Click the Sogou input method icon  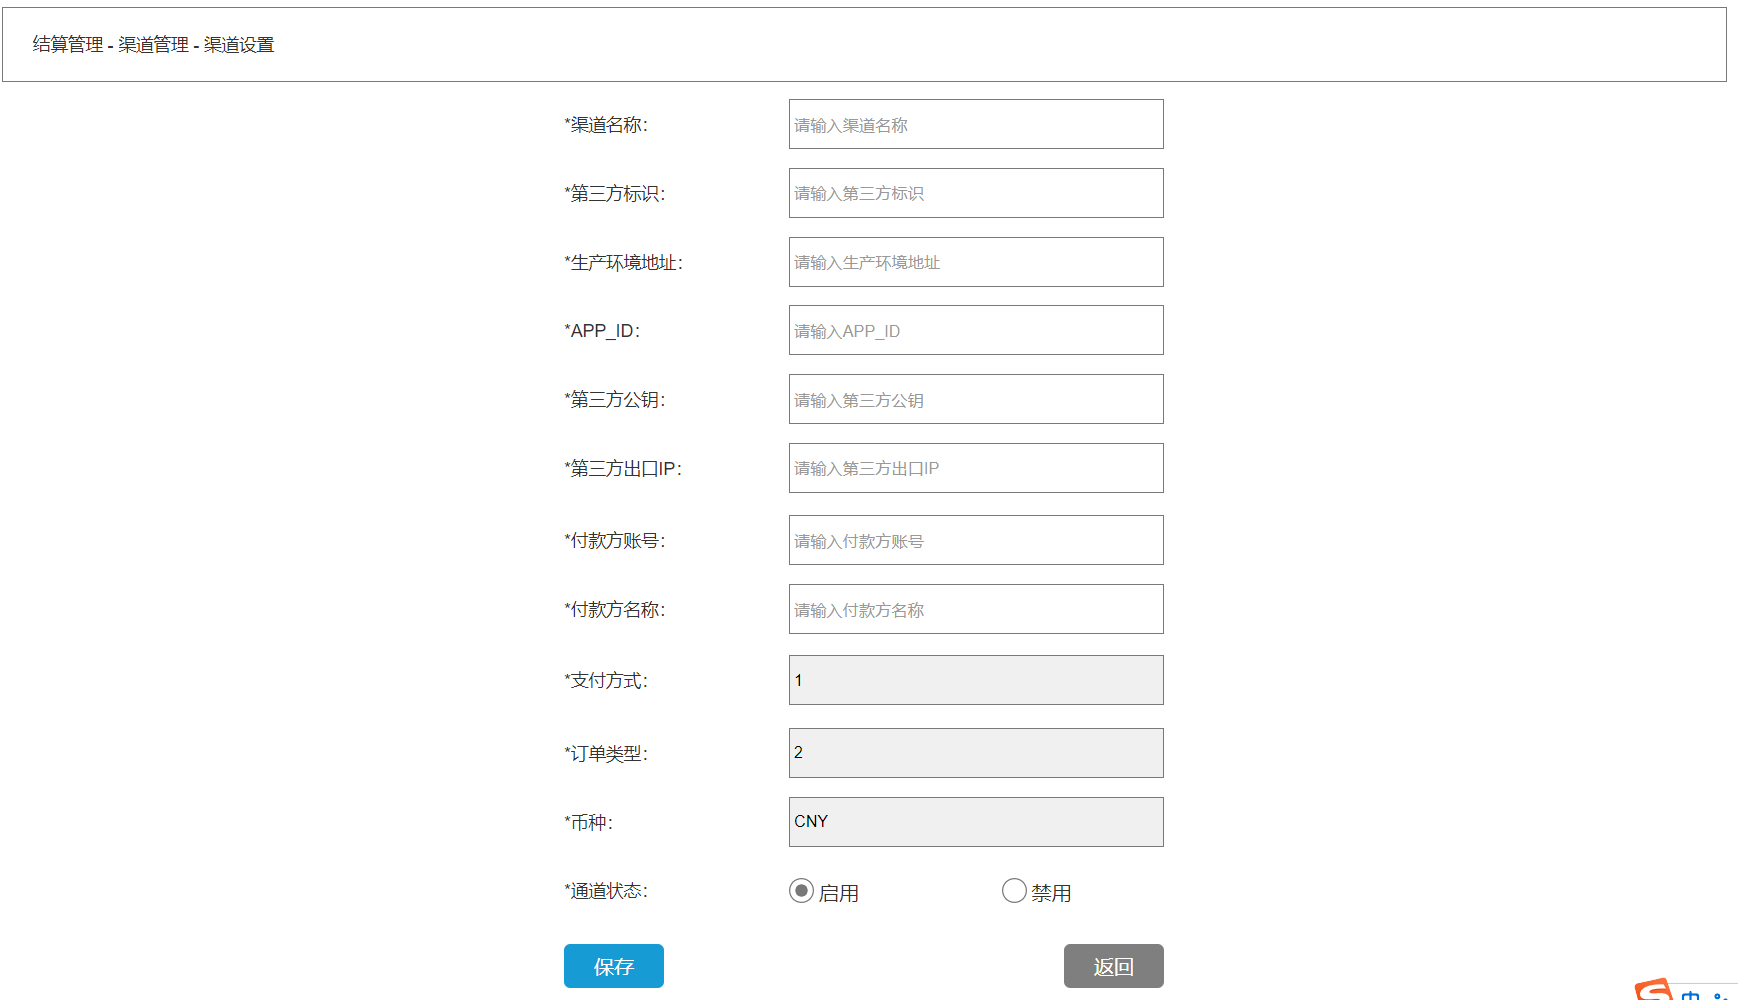[x=1655, y=990]
